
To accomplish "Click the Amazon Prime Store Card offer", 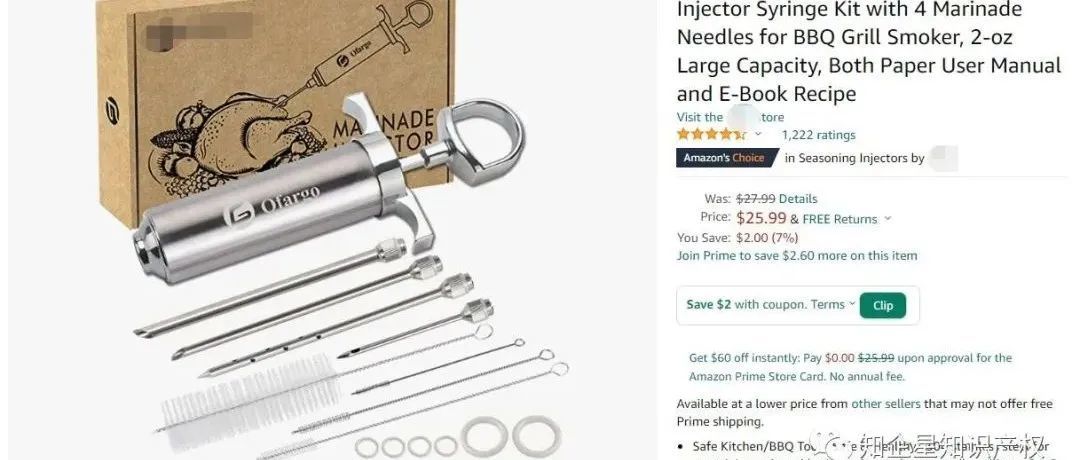I will (x=851, y=367).
